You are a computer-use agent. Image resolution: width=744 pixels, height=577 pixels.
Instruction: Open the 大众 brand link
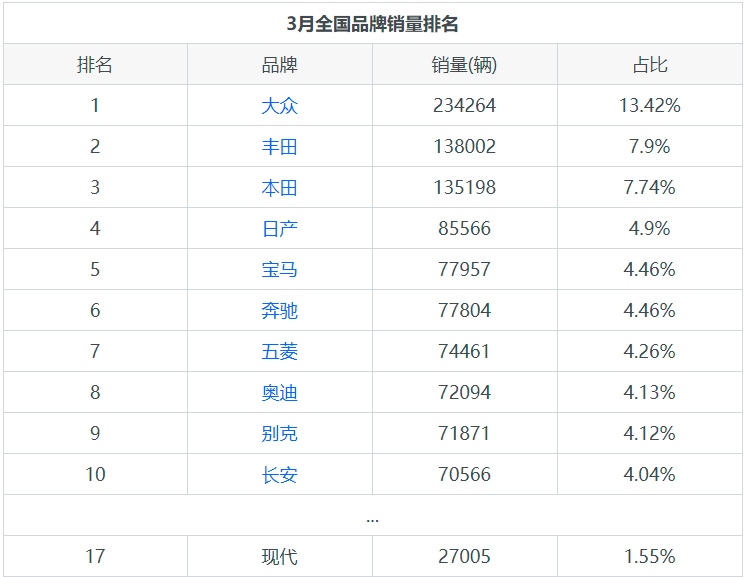pos(279,105)
